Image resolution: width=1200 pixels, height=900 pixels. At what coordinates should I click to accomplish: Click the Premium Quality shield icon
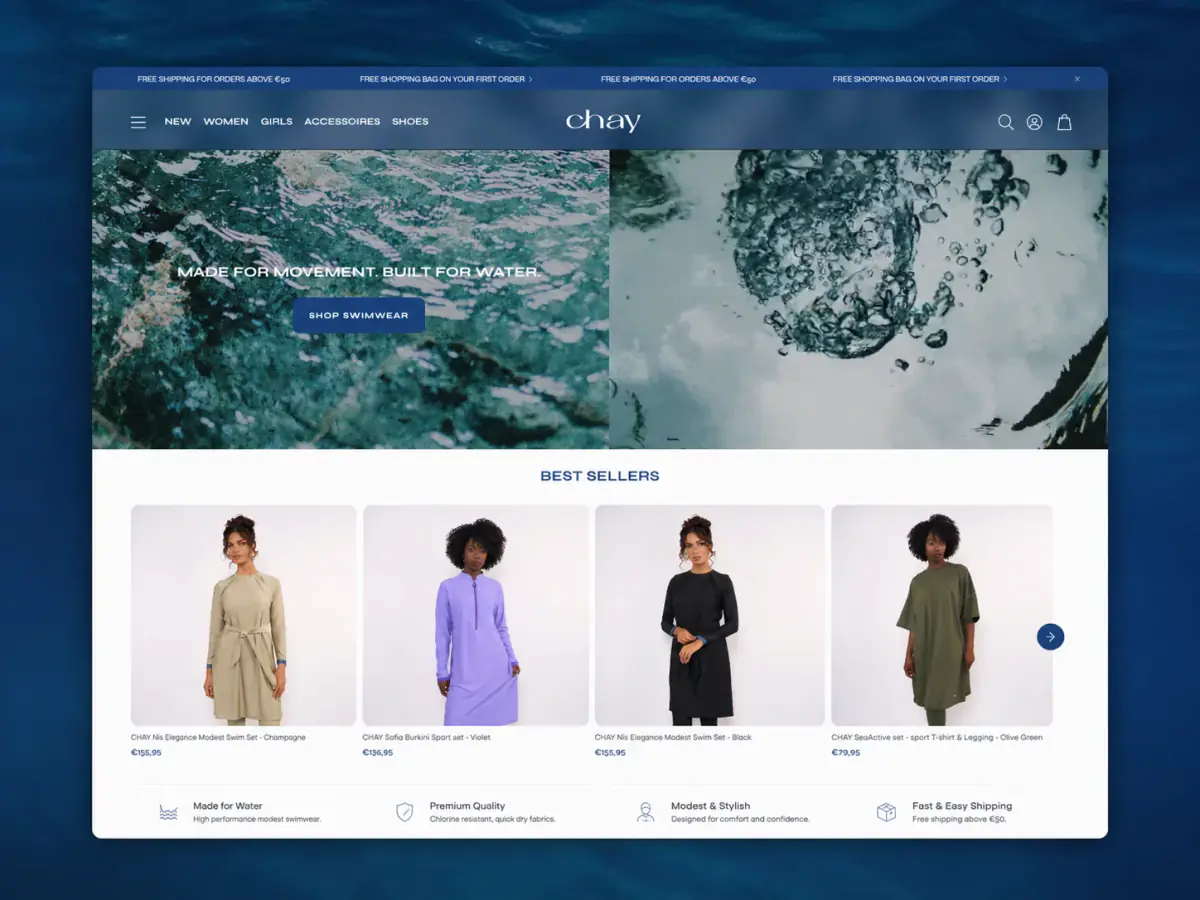pyautogui.click(x=405, y=812)
